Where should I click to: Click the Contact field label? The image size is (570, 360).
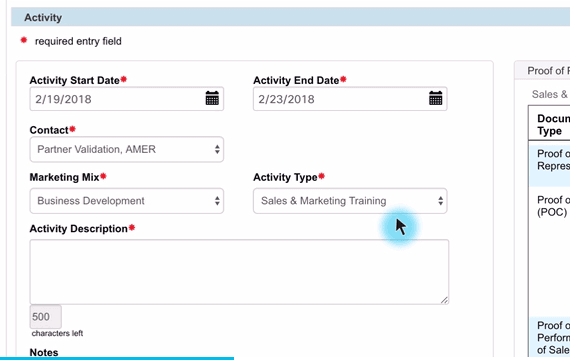point(49,130)
